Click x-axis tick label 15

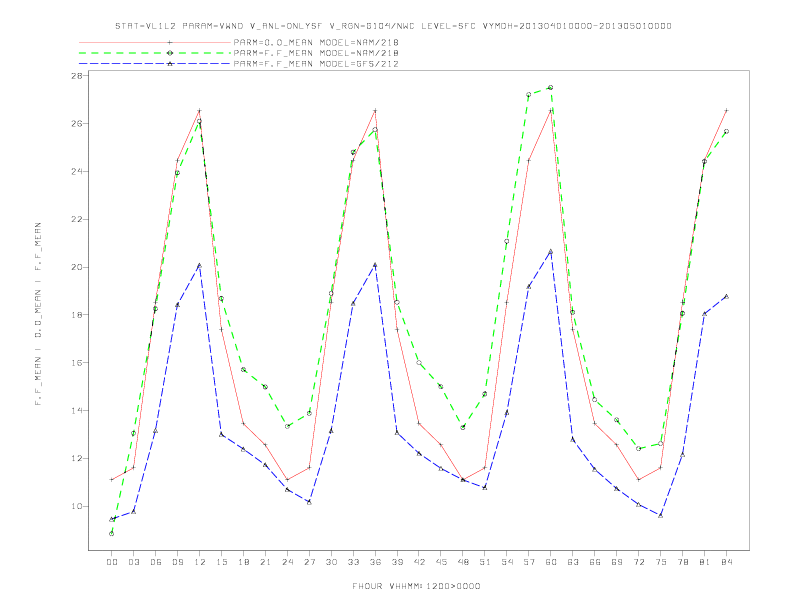tap(221, 562)
